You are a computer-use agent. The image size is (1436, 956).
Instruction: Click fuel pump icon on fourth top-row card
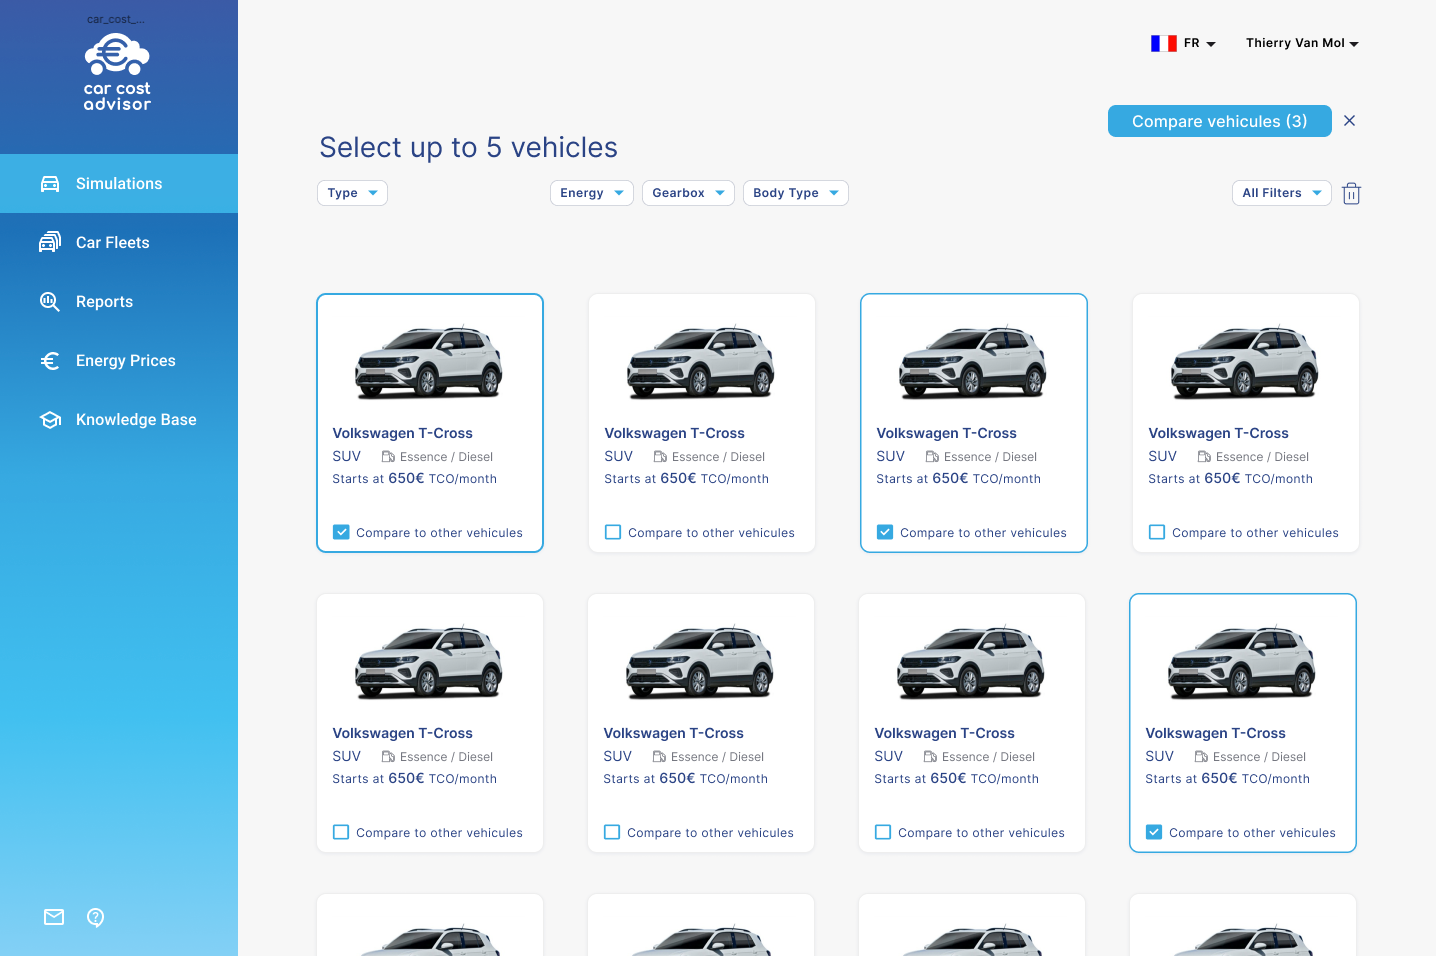click(x=1204, y=457)
